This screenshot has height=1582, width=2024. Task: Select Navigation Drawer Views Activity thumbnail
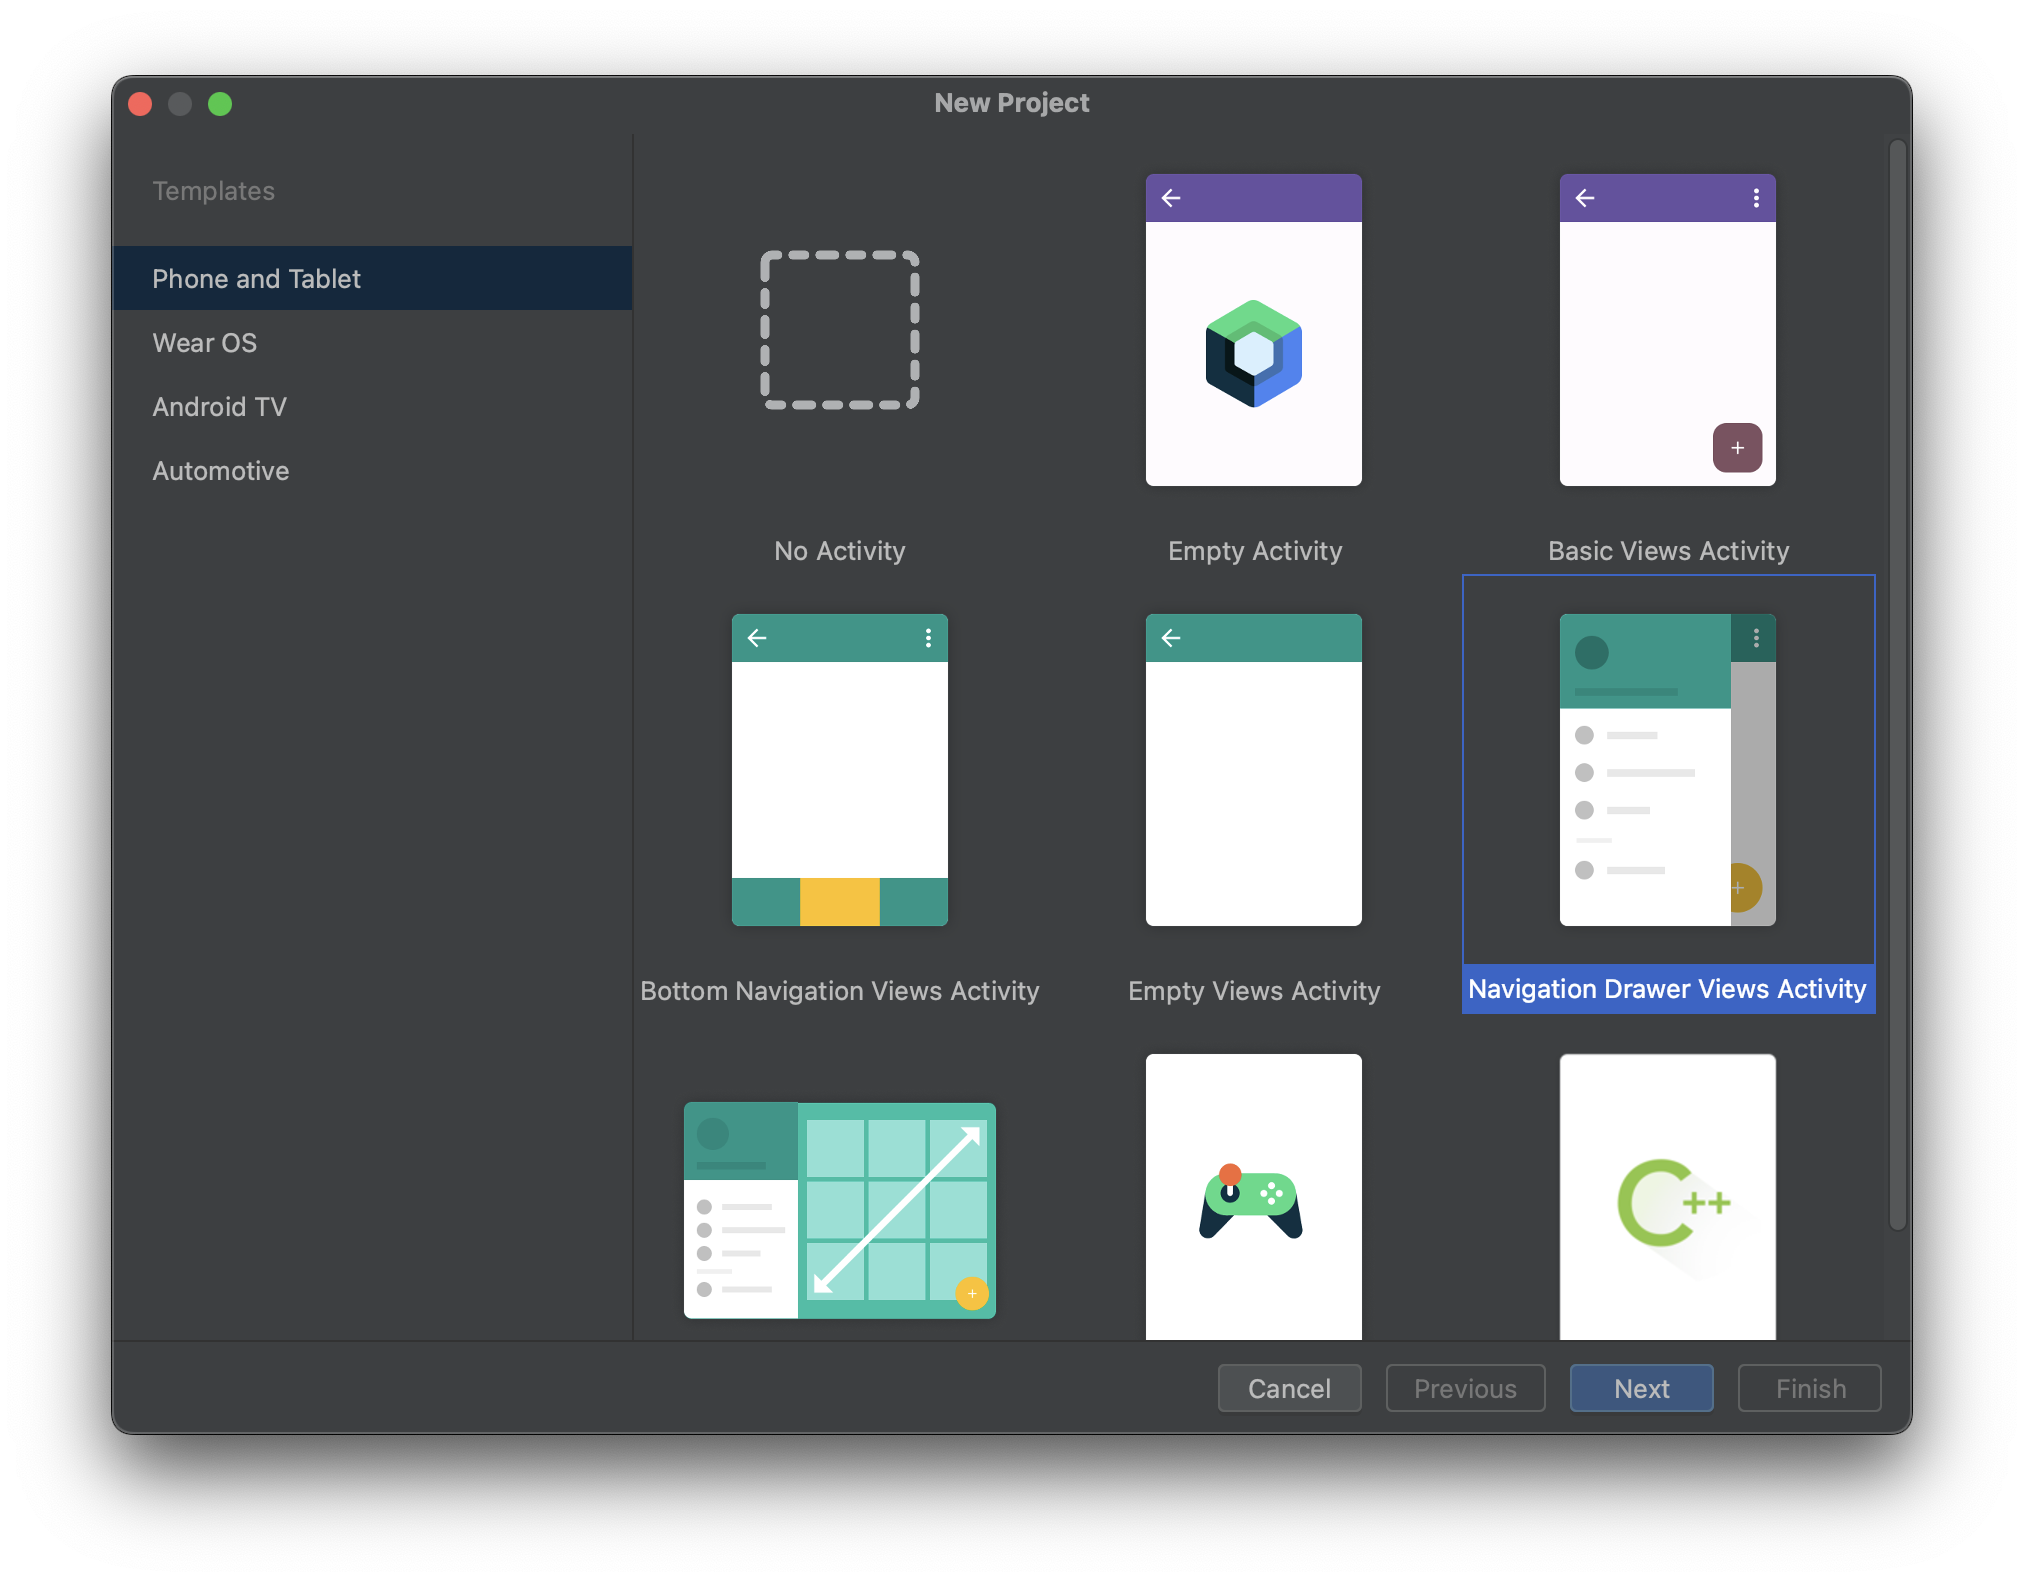(1667, 770)
